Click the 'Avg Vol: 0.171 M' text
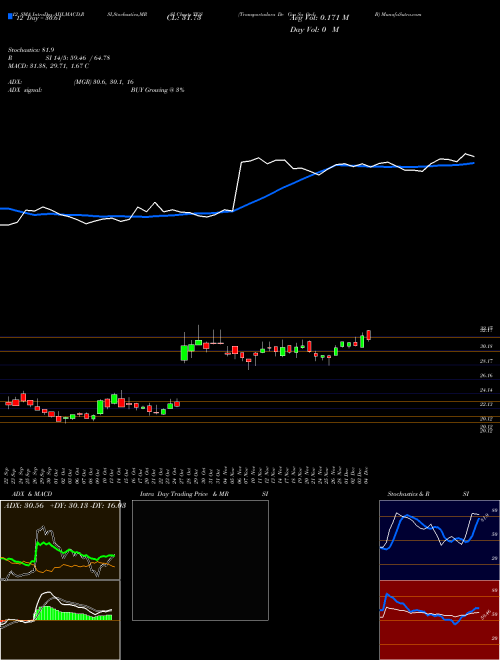500x660 pixels. (x=319, y=18)
